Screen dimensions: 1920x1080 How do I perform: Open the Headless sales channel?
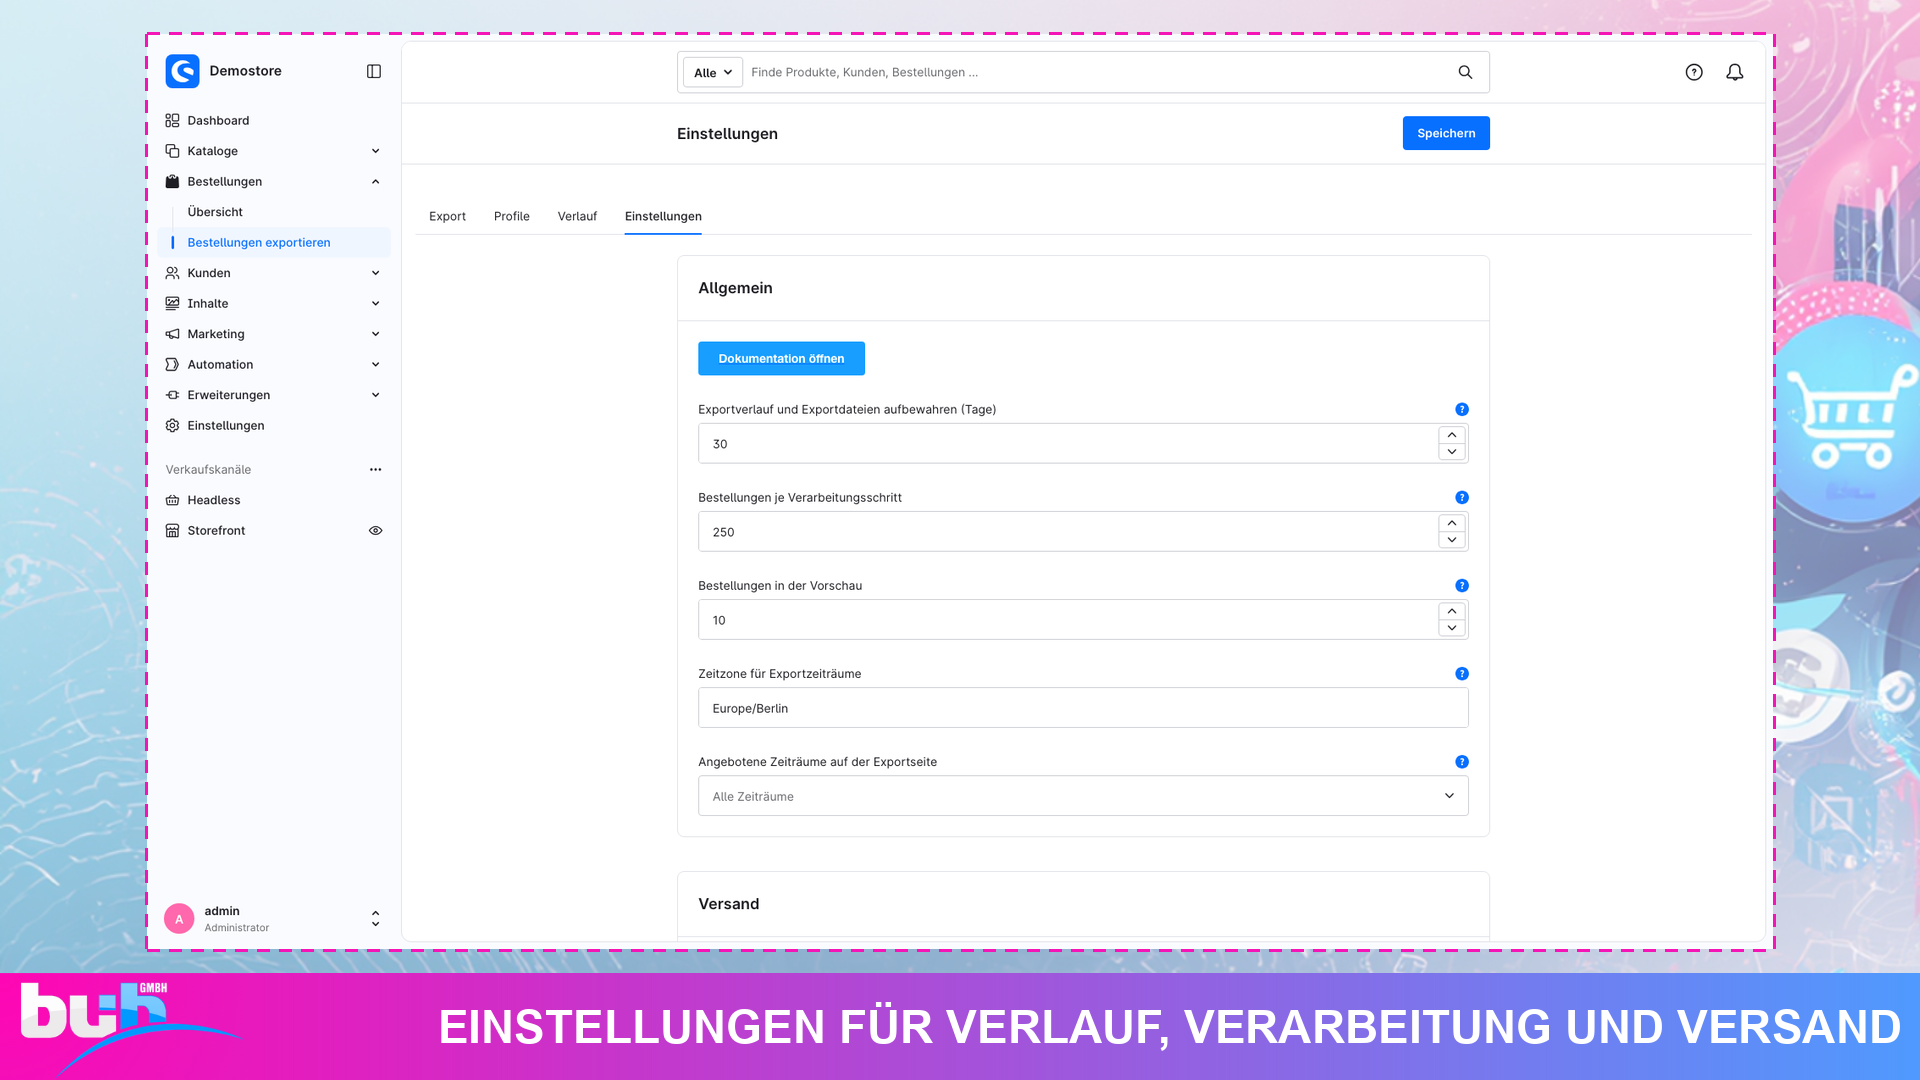pos(213,500)
